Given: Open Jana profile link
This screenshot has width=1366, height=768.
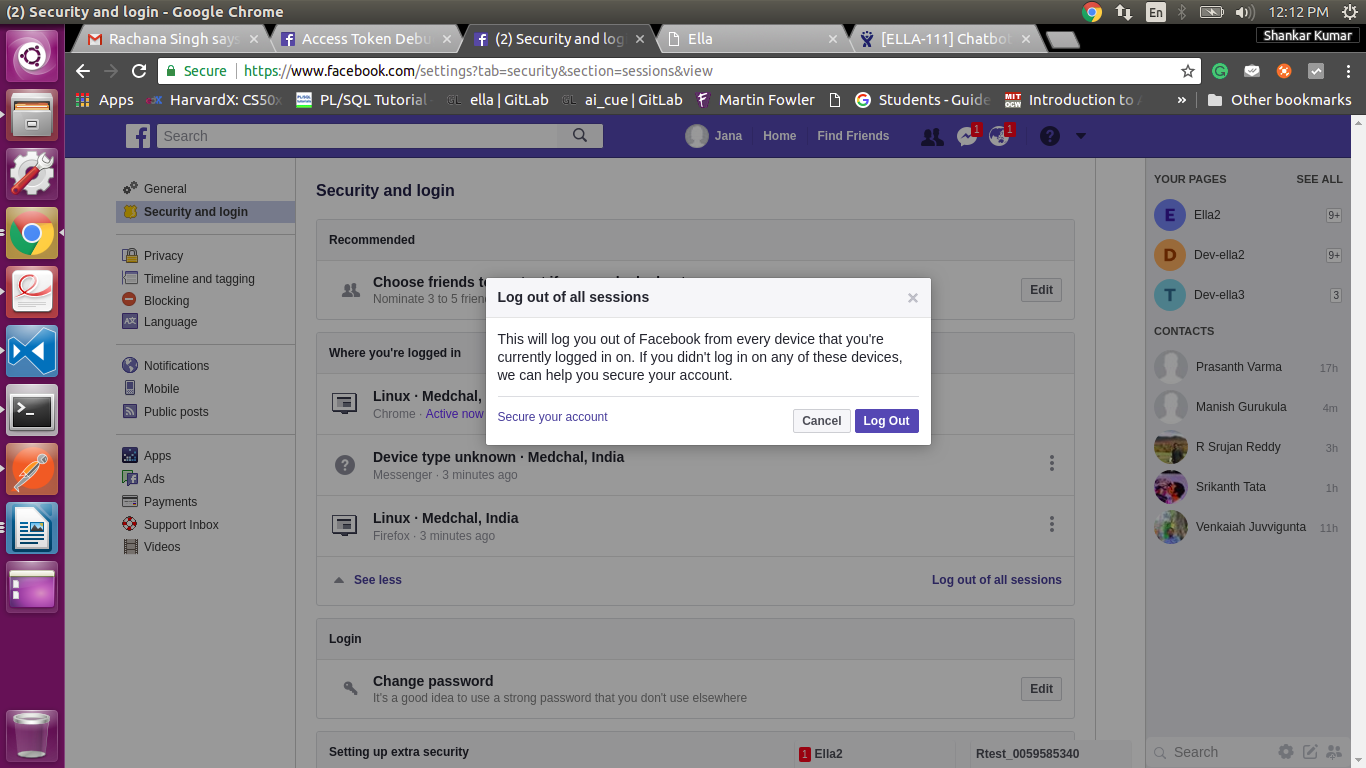Looking at the screenshot, I should [x=714, y=136].
